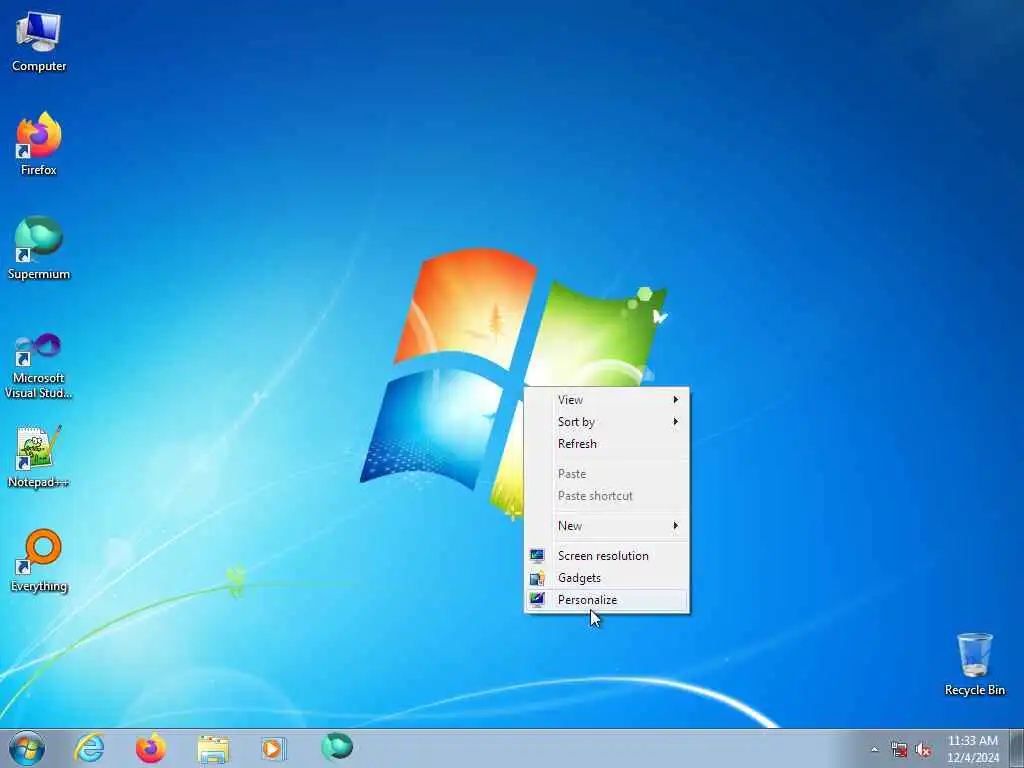Select the Recycle Bin icon
Image resolution: width=1024 pixels, height=768 pixels.
pos(974,664)
